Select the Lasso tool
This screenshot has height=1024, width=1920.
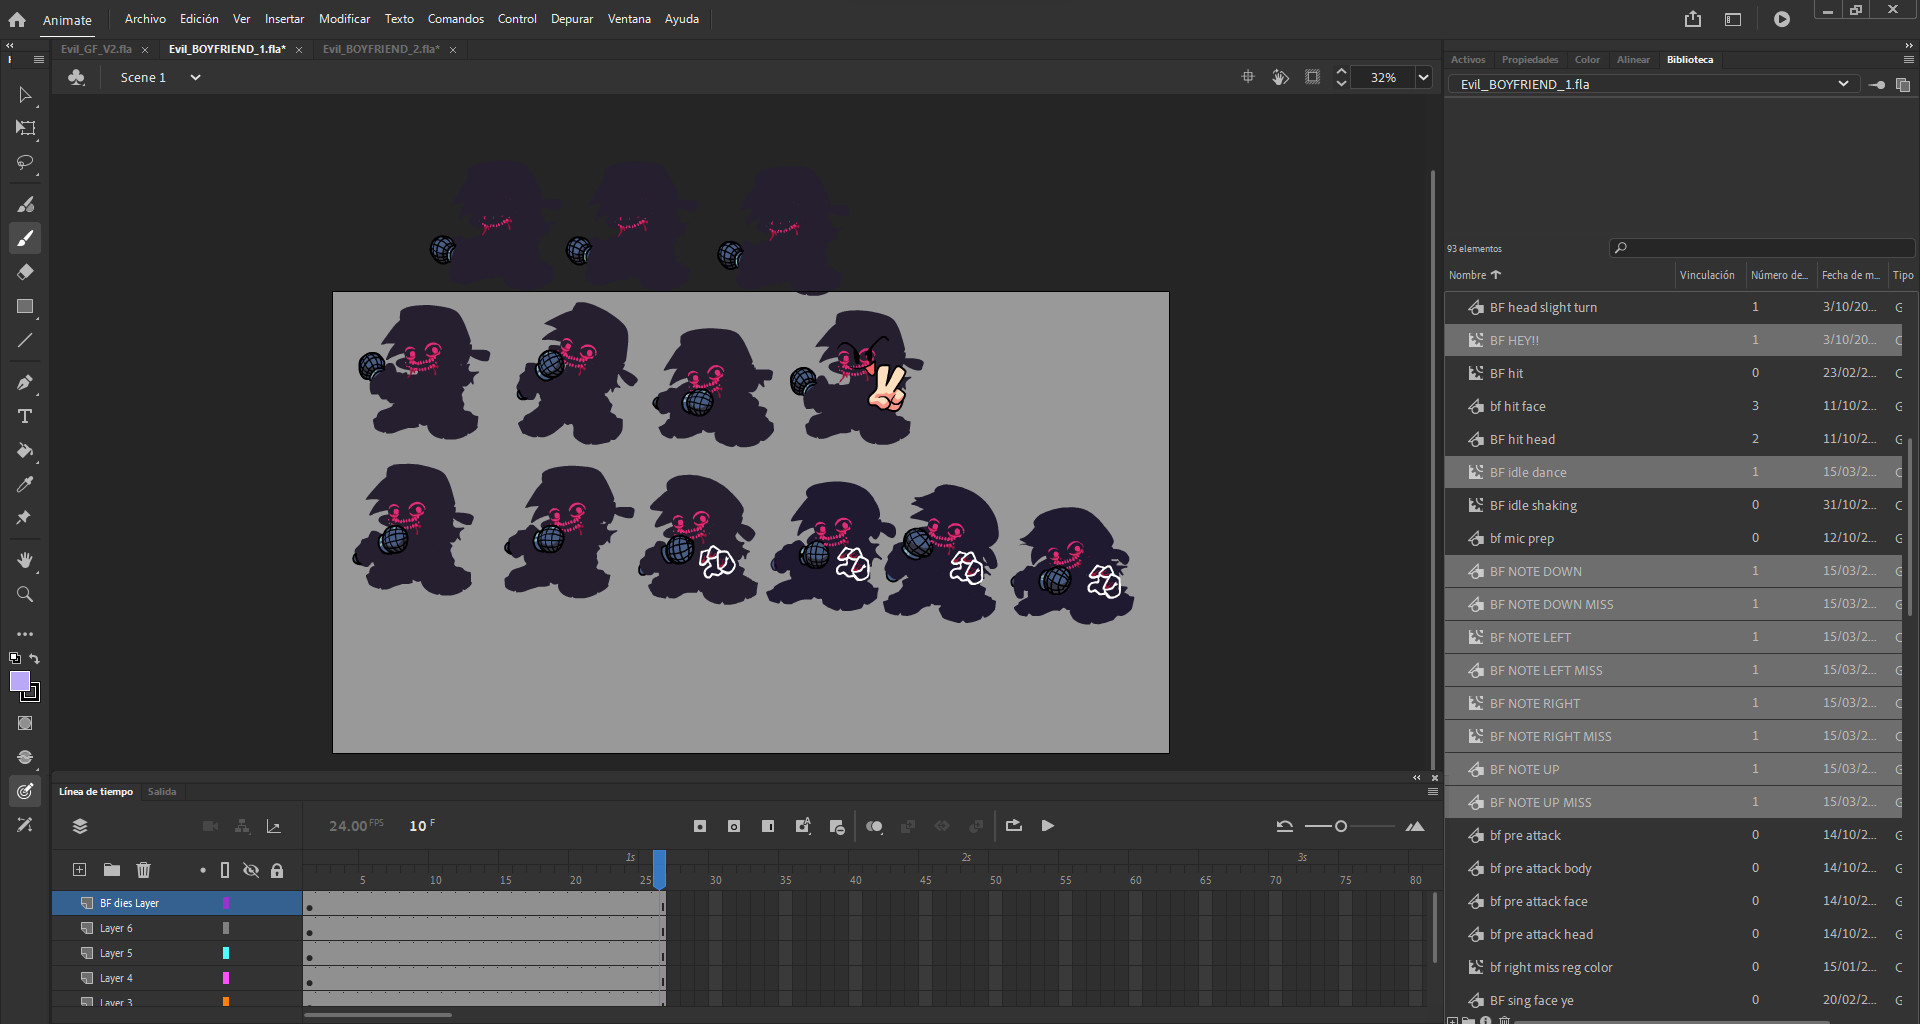point(25,163)
